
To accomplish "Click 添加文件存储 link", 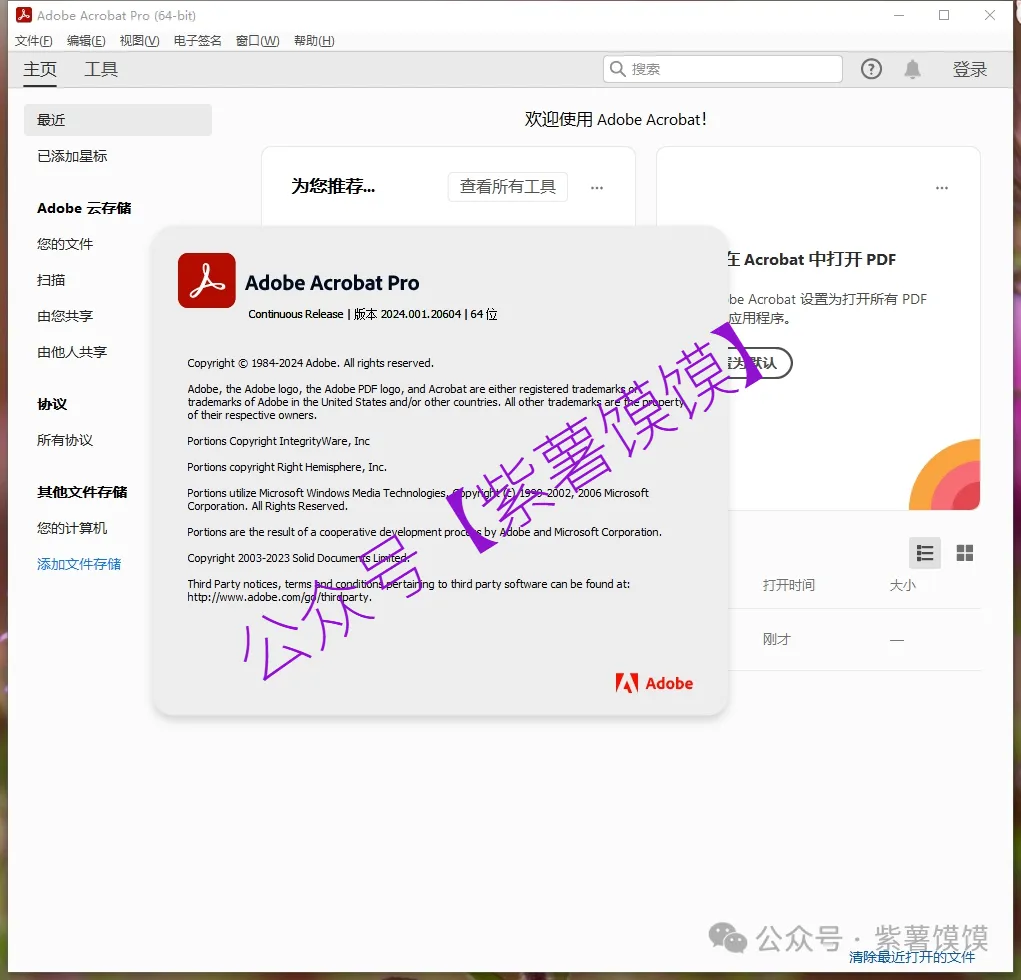I will pyautogui.click(x=79, y=564).
